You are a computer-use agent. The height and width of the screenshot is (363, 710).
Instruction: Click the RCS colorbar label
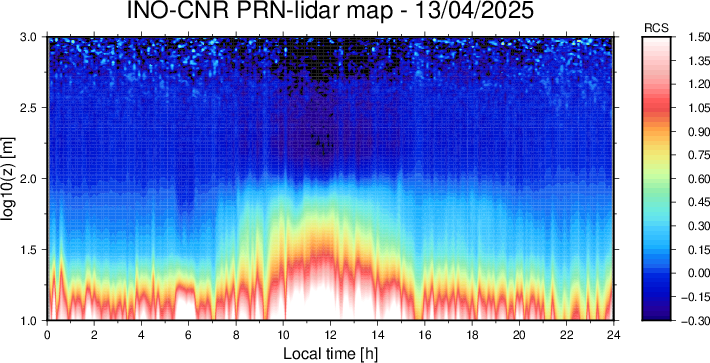click(x=656, y=29)
